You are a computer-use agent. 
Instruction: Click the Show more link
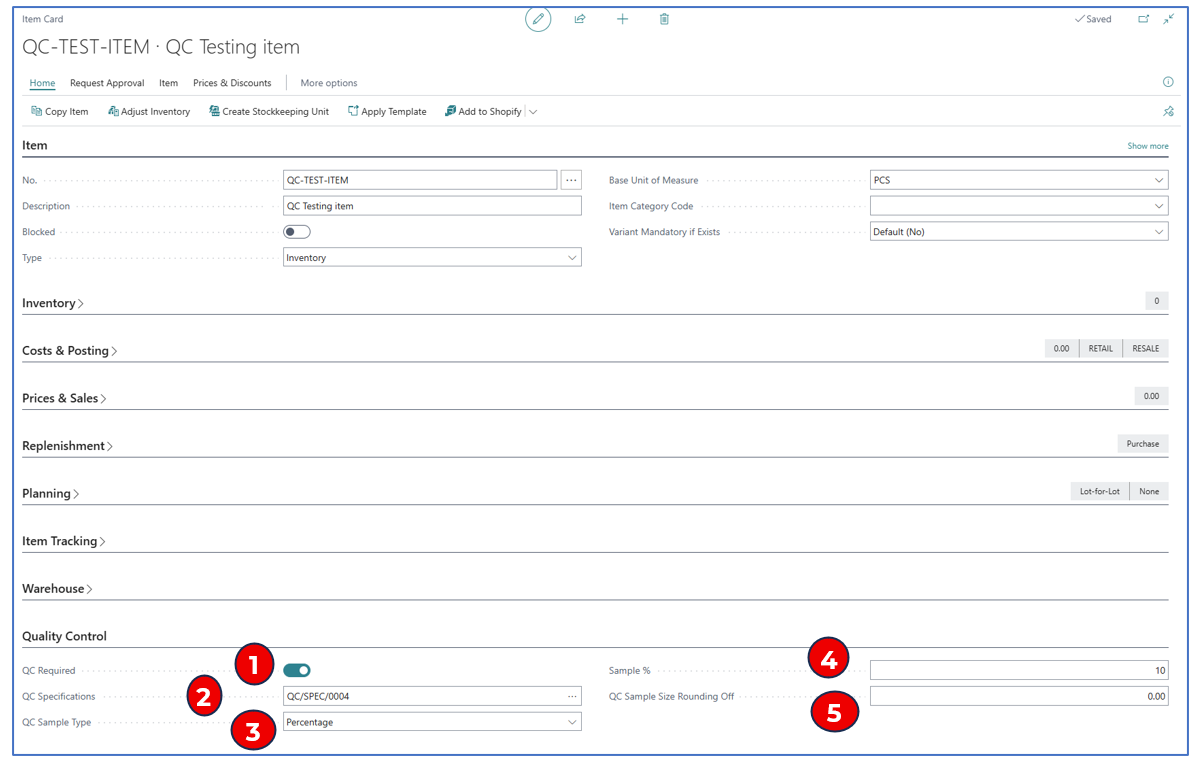(1147, 146)
